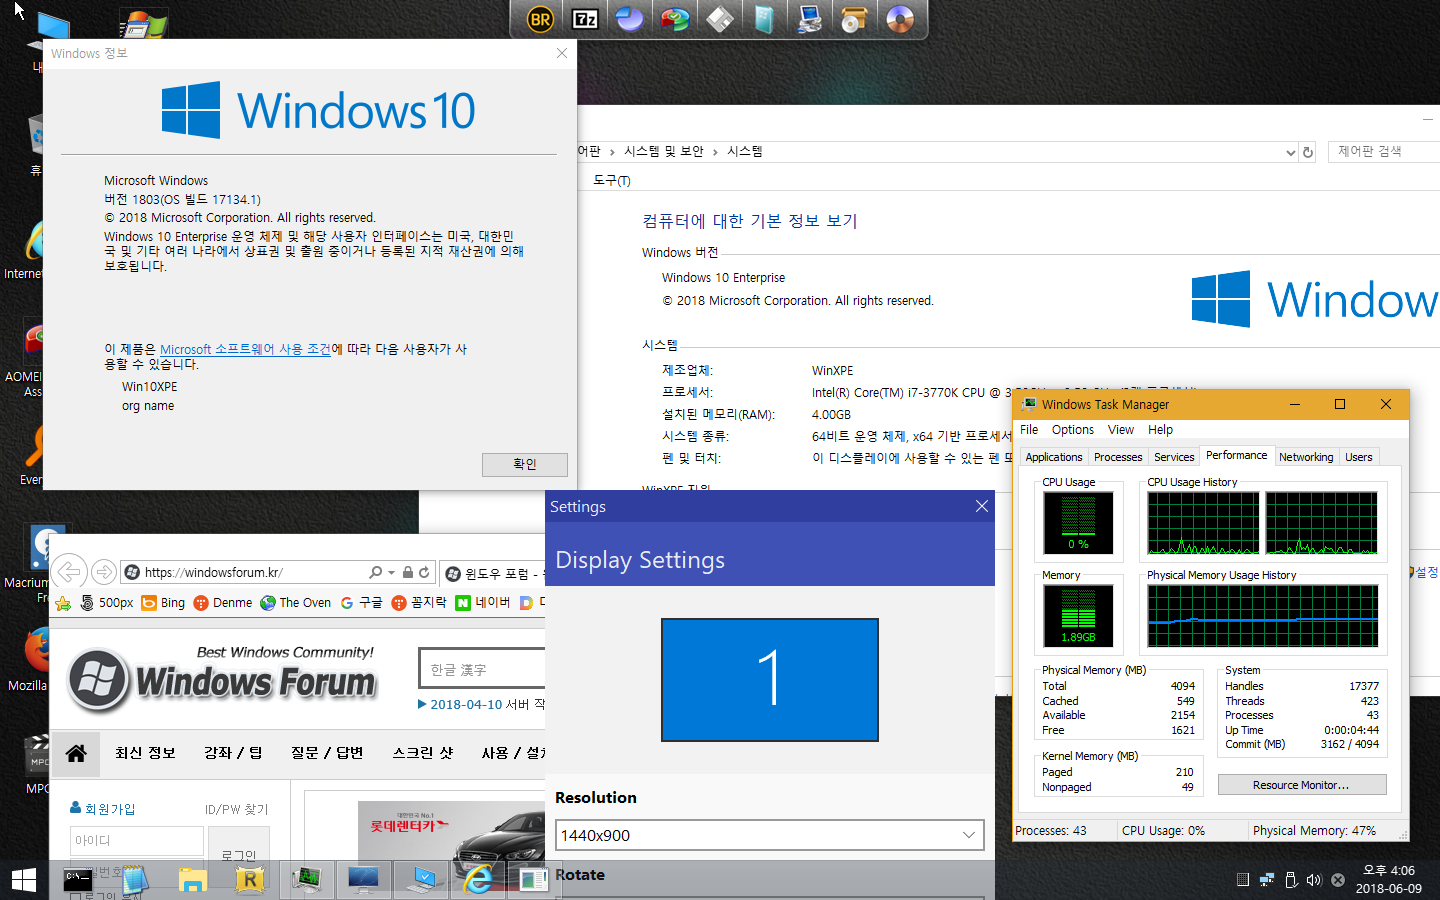The image size is (1440, 900).
Task: Click the control panel refresh button
Action: [1307, 152]
